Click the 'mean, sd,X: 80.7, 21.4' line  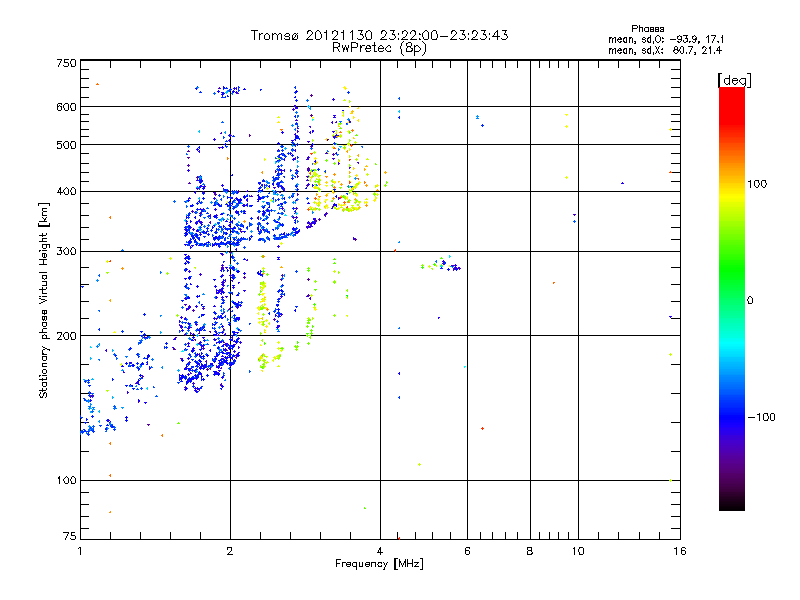coord(665,51)
